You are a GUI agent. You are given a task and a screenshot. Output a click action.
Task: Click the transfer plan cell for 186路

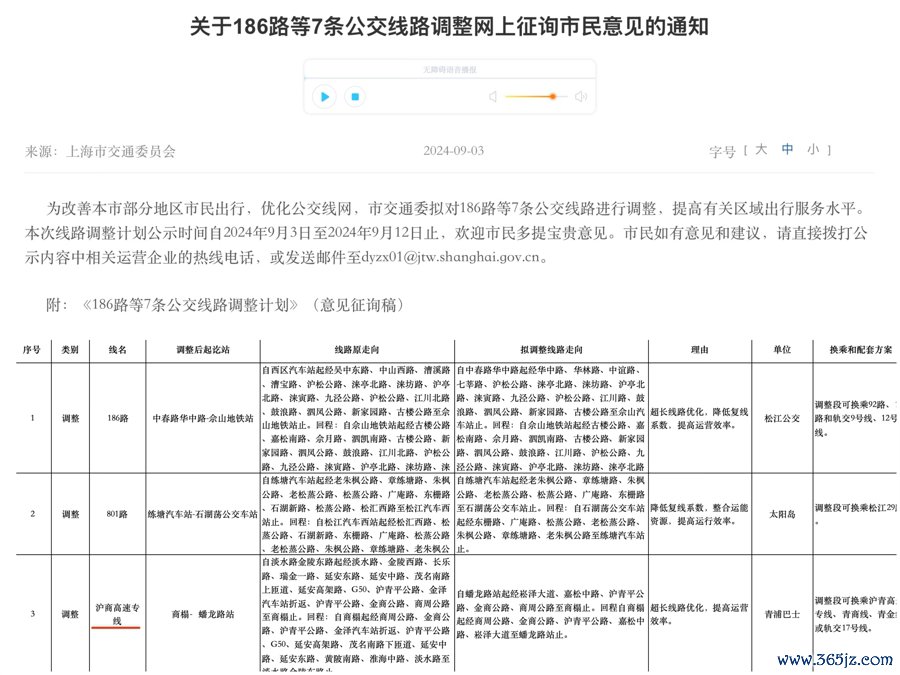click(x=855, y=418)
